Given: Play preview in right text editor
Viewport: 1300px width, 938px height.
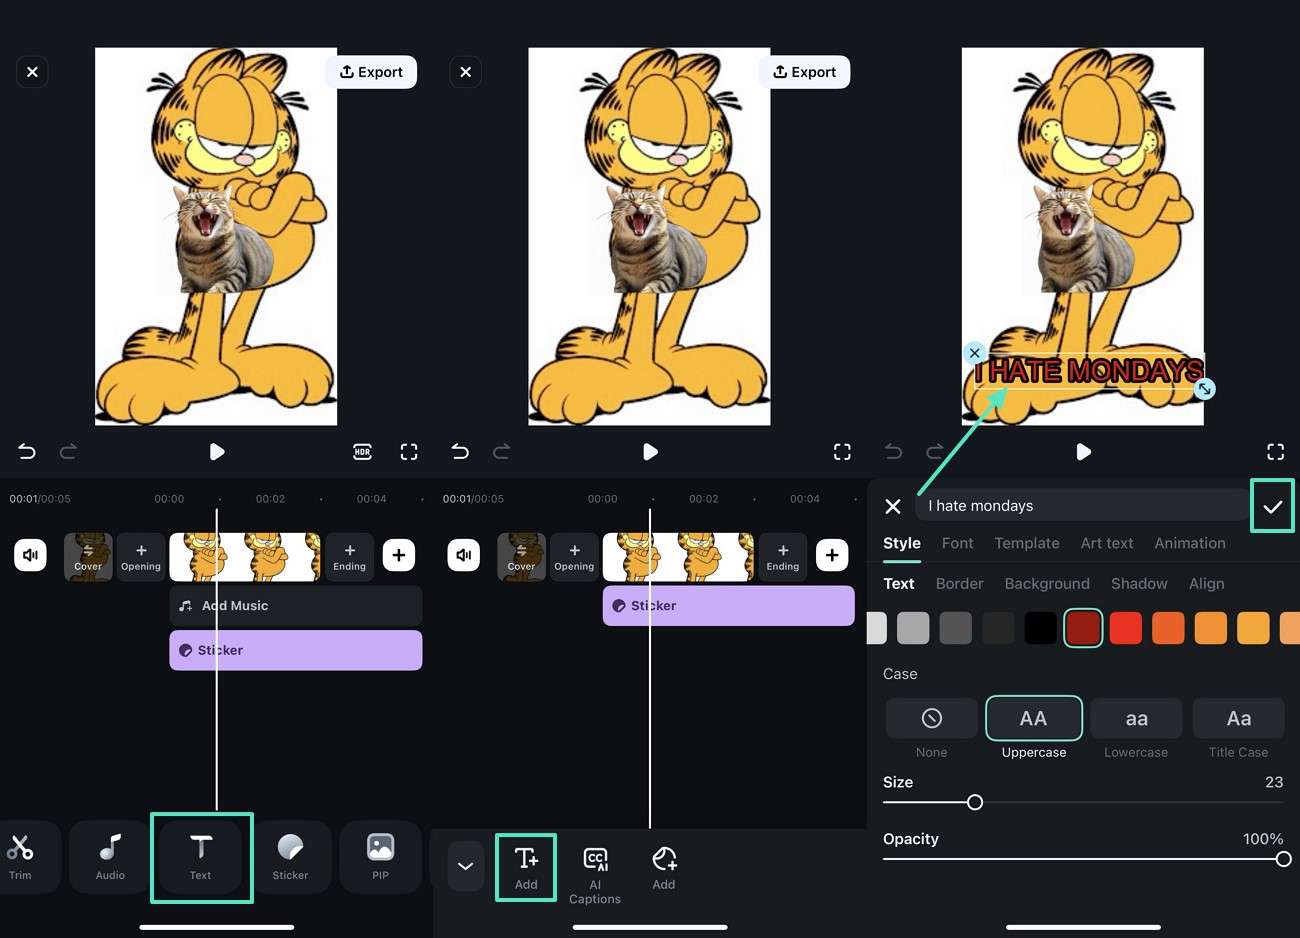Looking at the screenshot, I should (1083, 452).
